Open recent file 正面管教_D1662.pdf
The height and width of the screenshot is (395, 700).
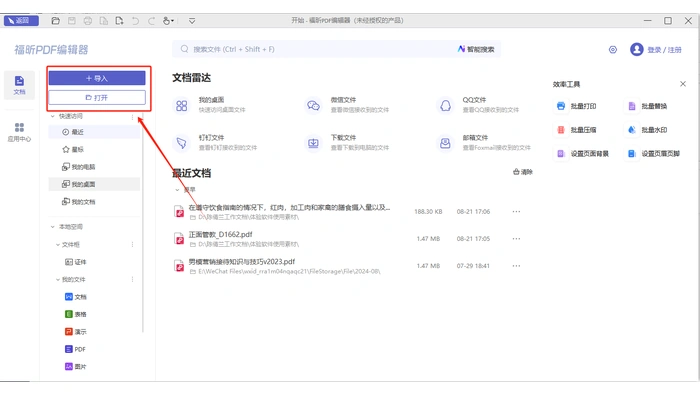pyautogui.click(x=221, y=234)
